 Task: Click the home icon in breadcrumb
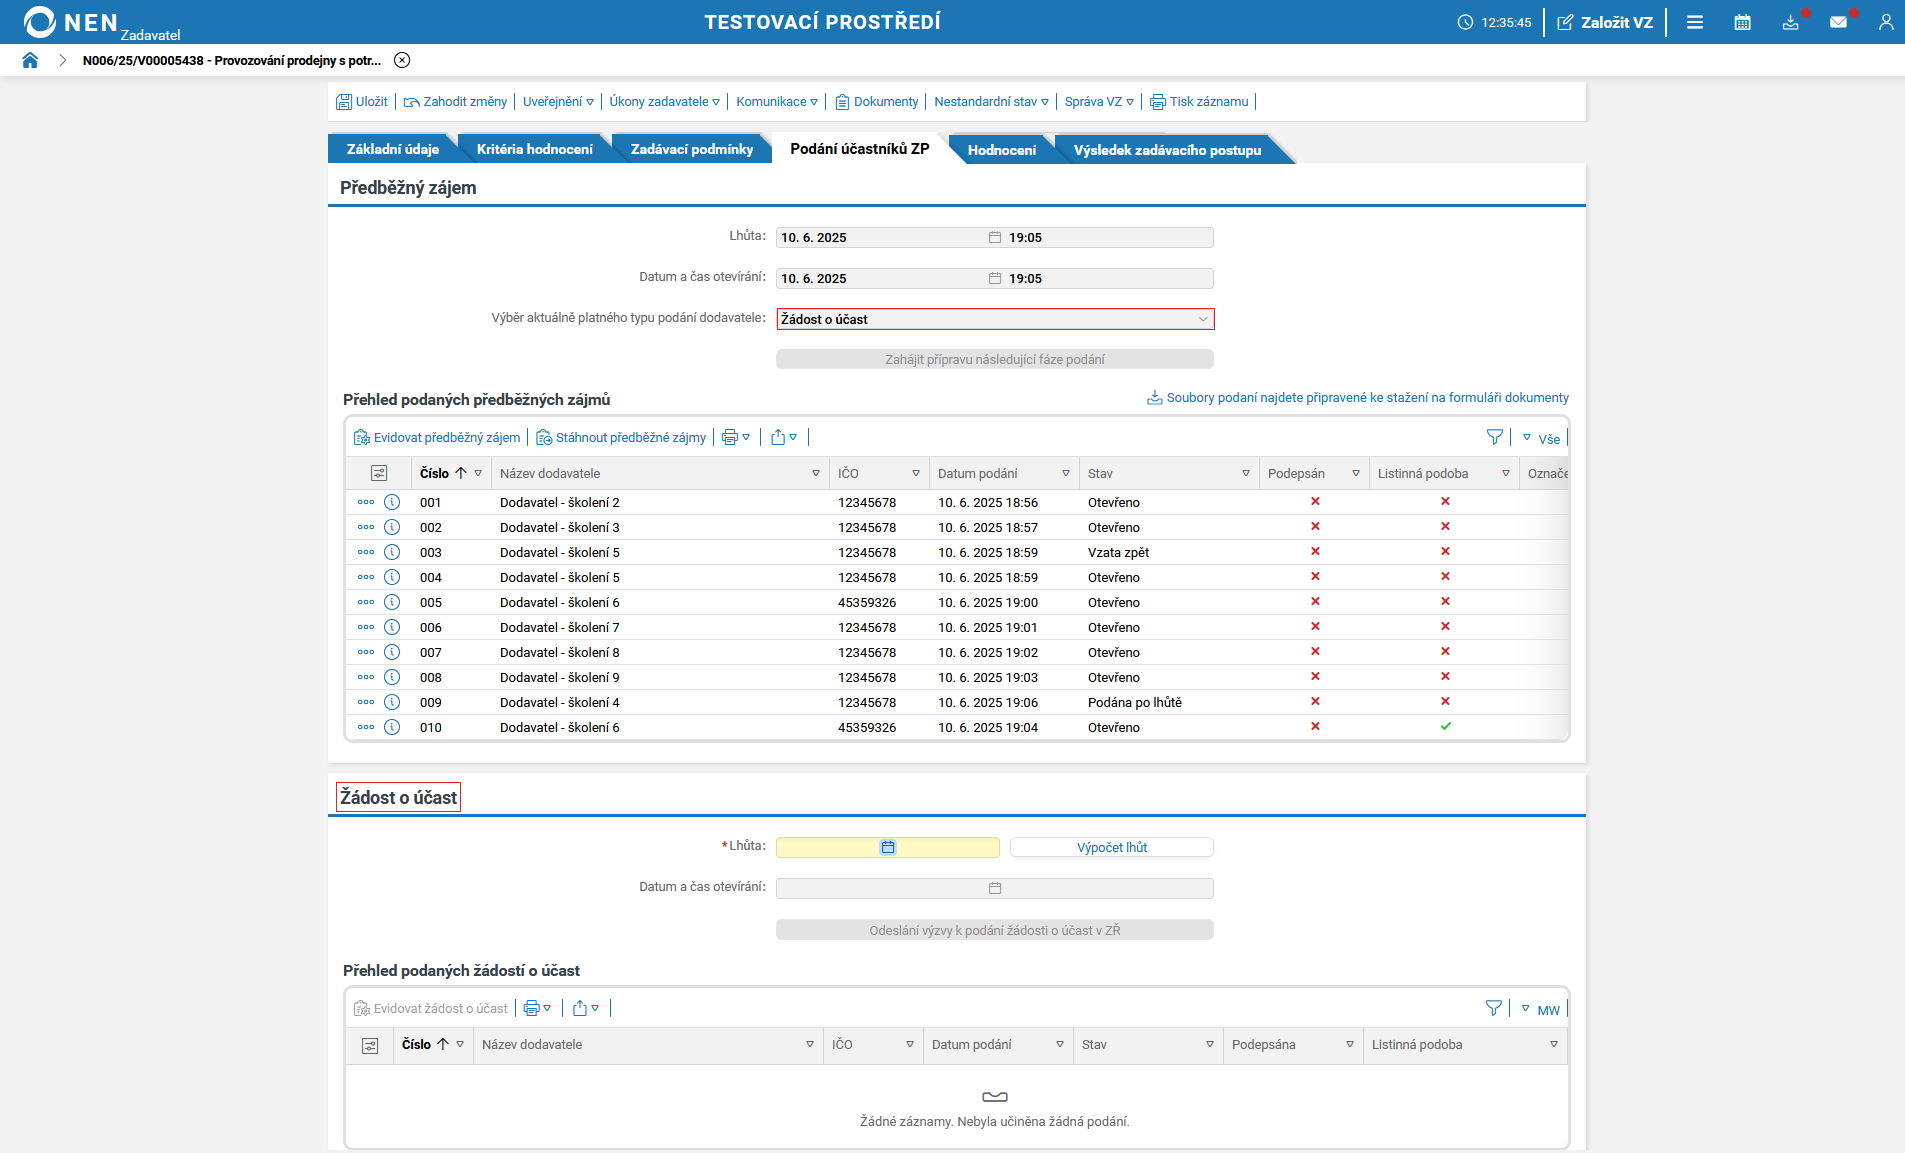(x=30, y=60)
